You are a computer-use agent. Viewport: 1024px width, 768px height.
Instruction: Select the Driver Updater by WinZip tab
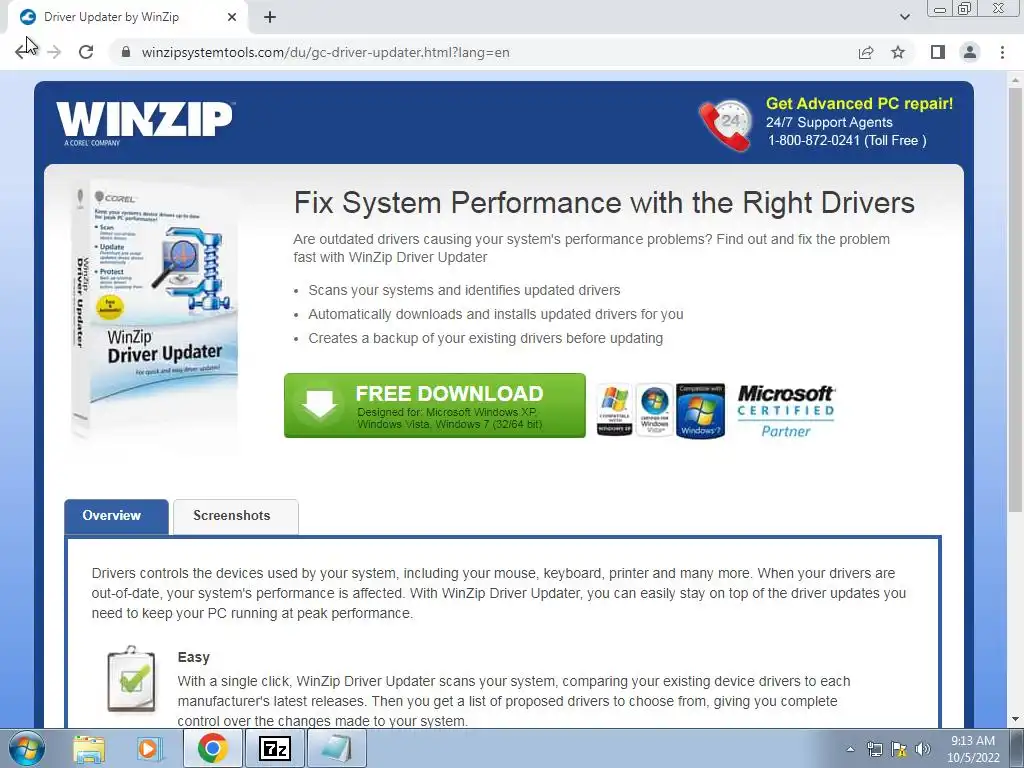(127, 17)
